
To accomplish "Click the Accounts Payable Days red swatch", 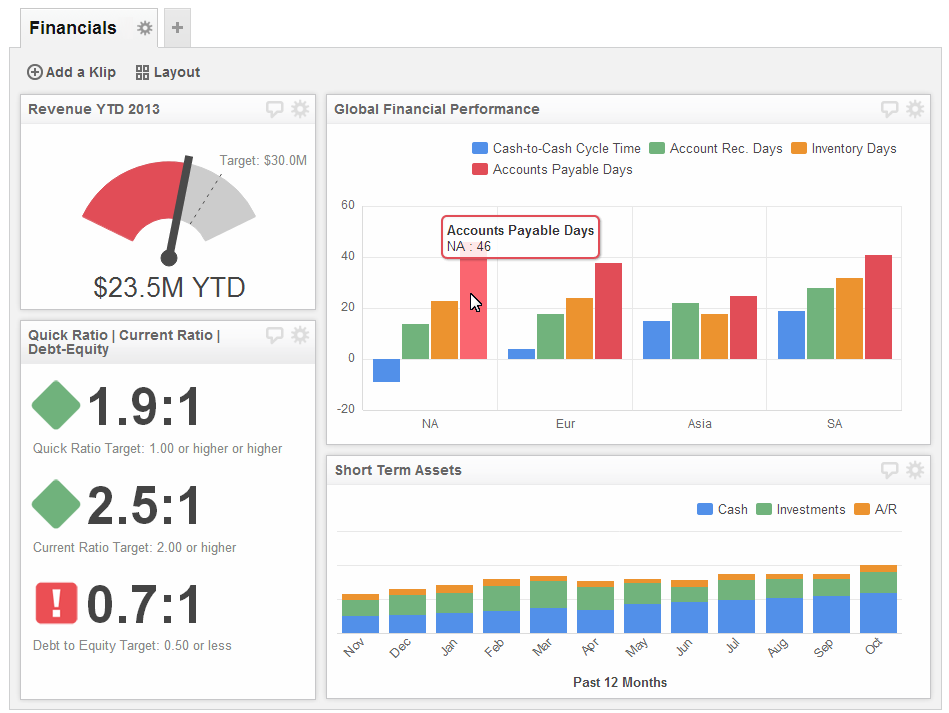I will point(480,170).
